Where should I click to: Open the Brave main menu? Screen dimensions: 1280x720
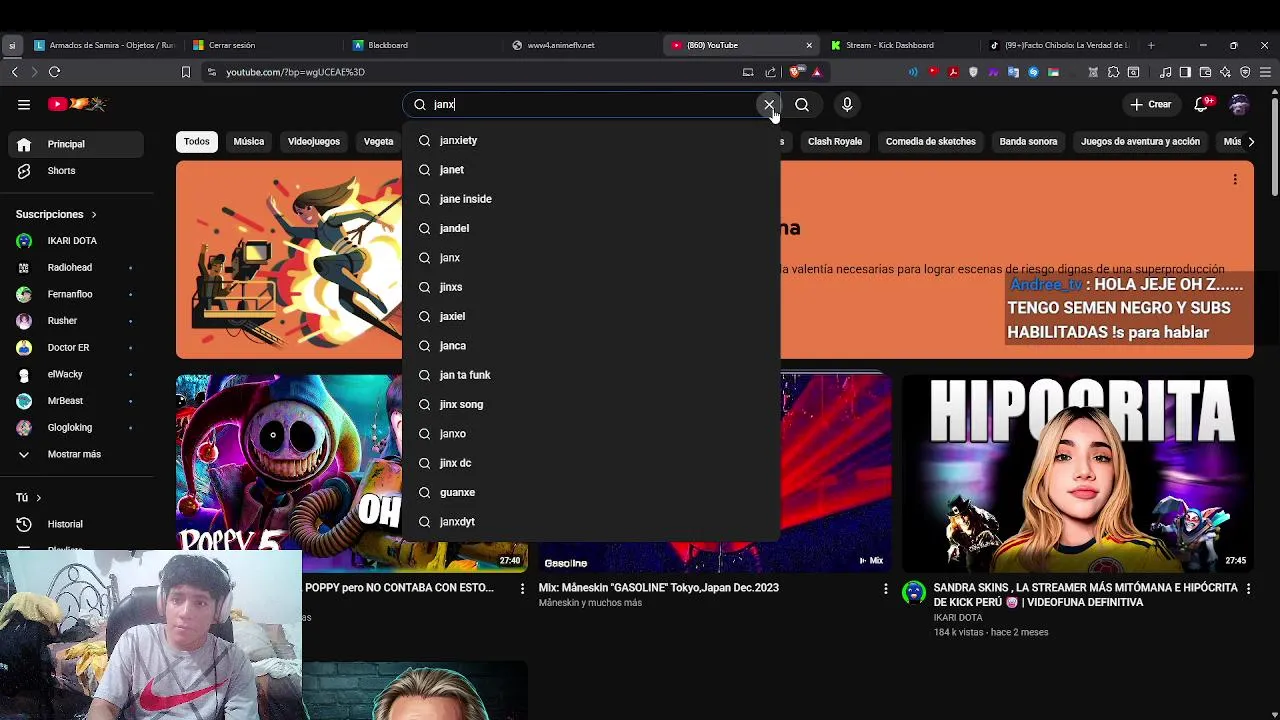pyautogui.click(x=1265, y=72)
